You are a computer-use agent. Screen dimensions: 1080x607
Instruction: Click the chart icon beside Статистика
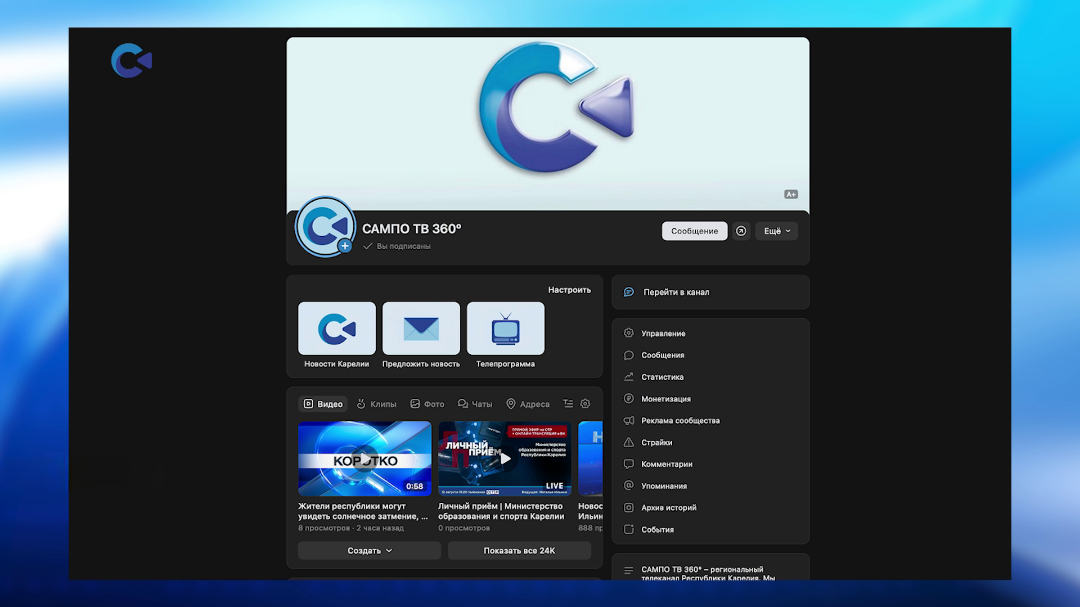coord(629,378)
